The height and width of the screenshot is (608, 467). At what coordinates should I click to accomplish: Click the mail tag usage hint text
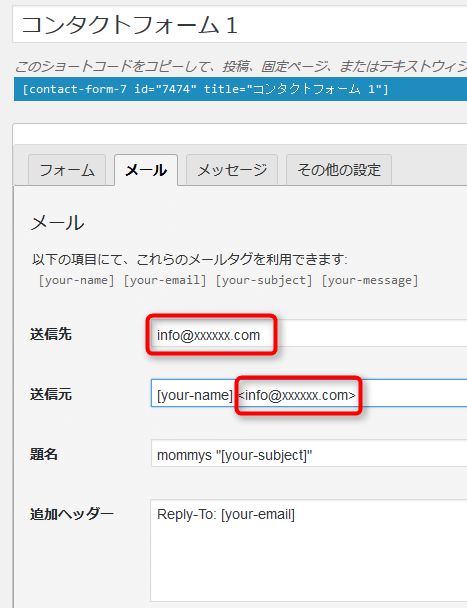(190, 259)
